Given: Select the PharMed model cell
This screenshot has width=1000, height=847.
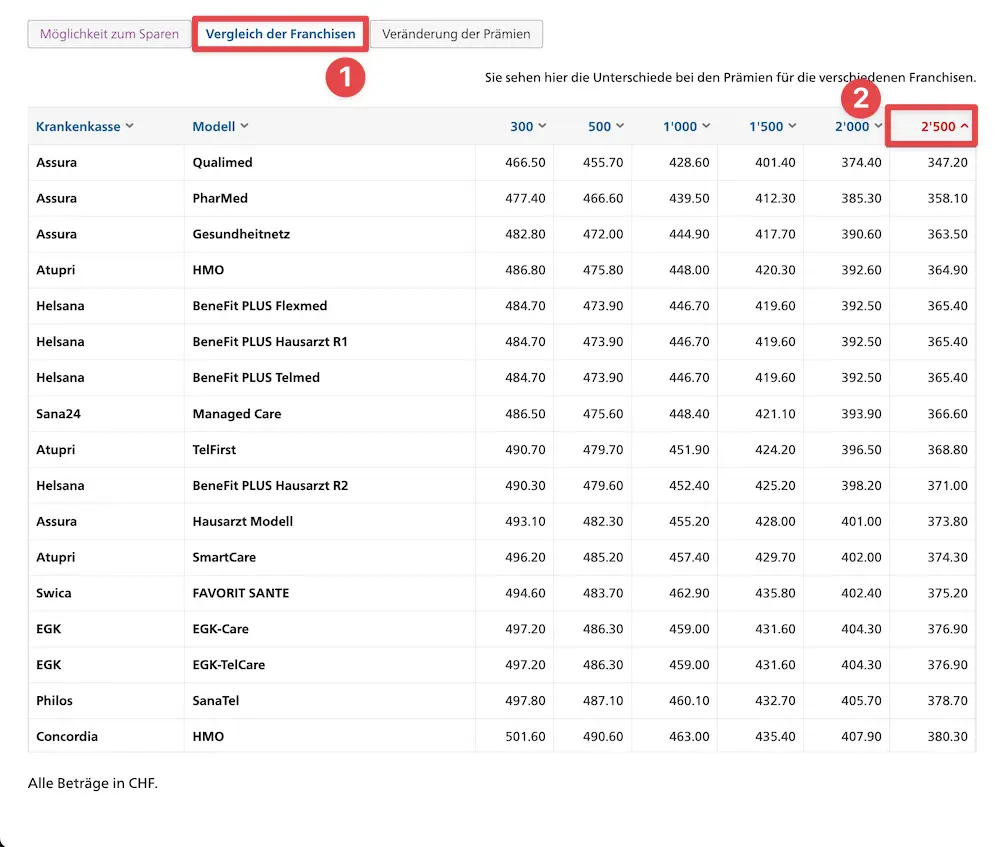Looking at the screenshot, I should click(x=220, y=198).
